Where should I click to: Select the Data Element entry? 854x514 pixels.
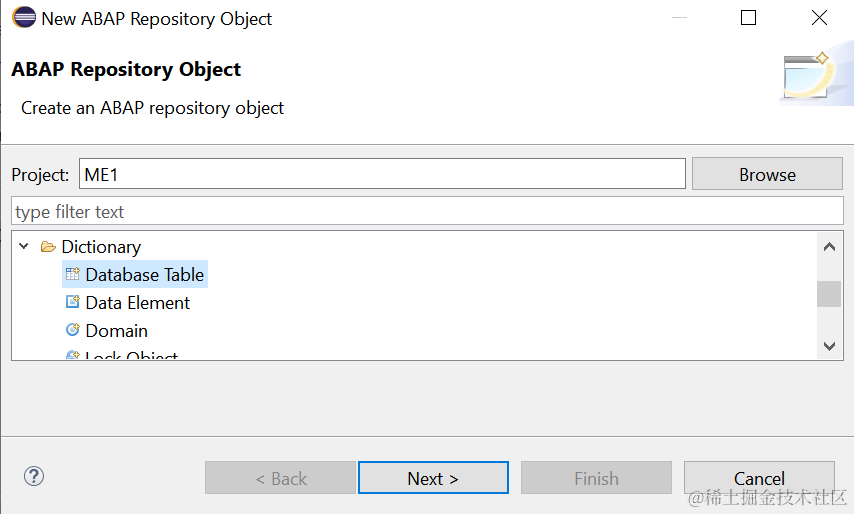click(x=137, y=302)
